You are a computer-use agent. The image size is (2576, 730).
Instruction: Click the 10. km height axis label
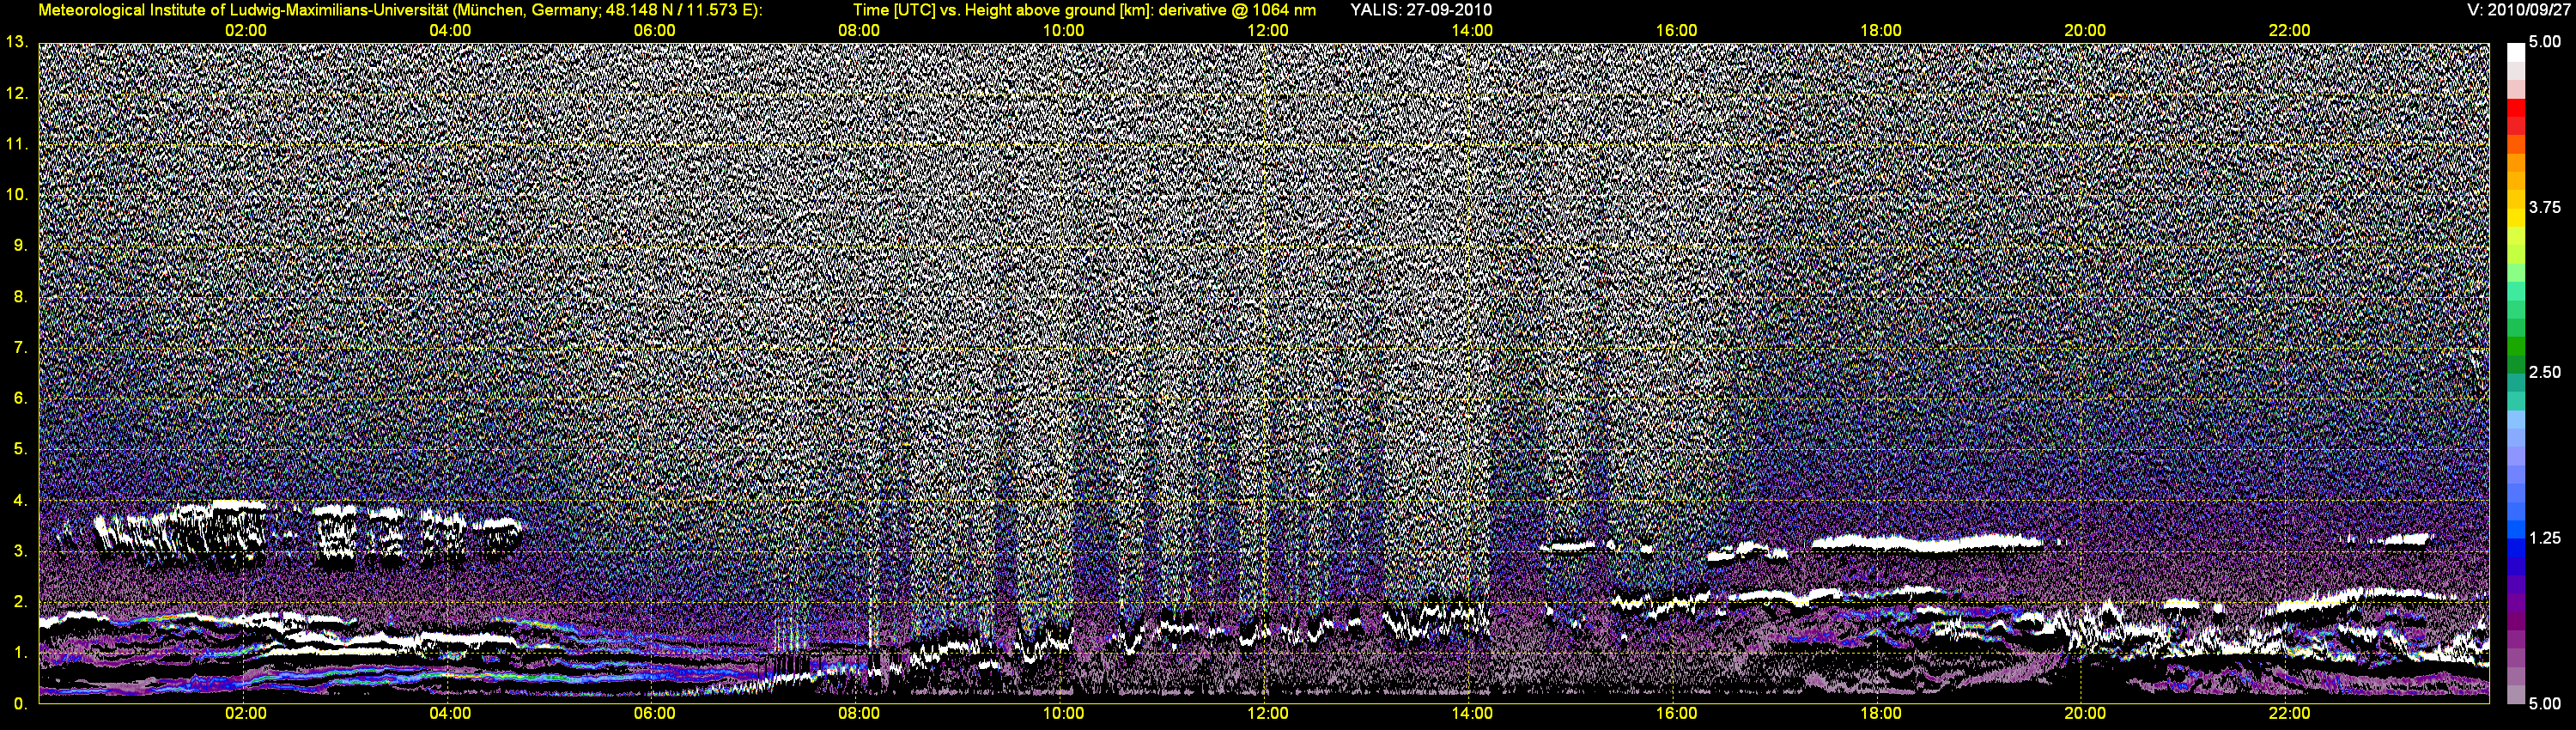click(x=16, y=195)
